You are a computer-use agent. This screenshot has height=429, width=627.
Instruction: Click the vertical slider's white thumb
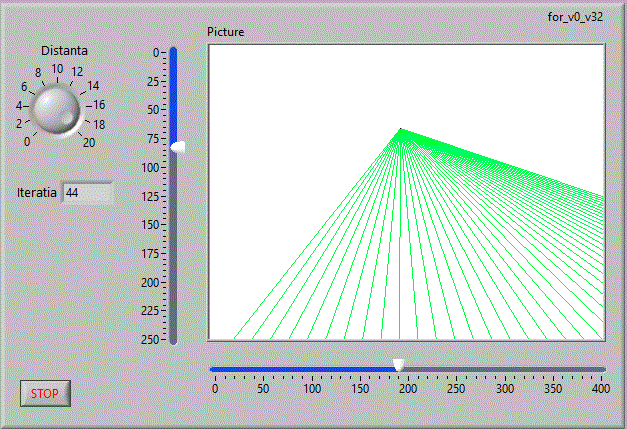(178, 147)
